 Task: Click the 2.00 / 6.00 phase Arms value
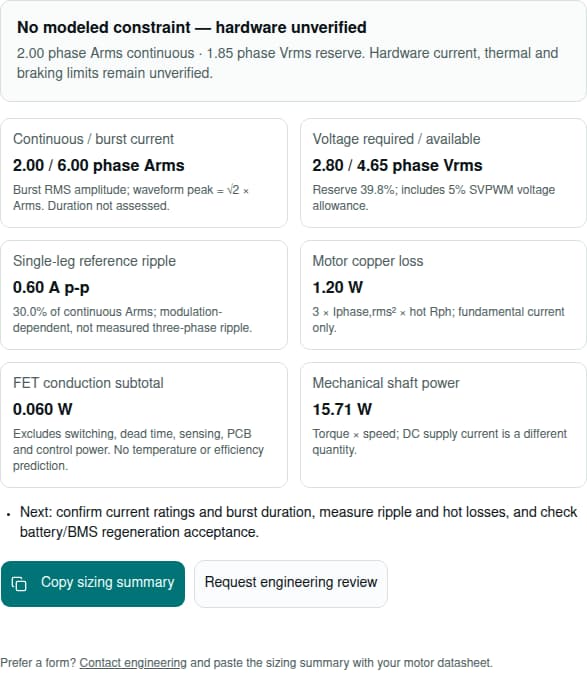point(99,165)
